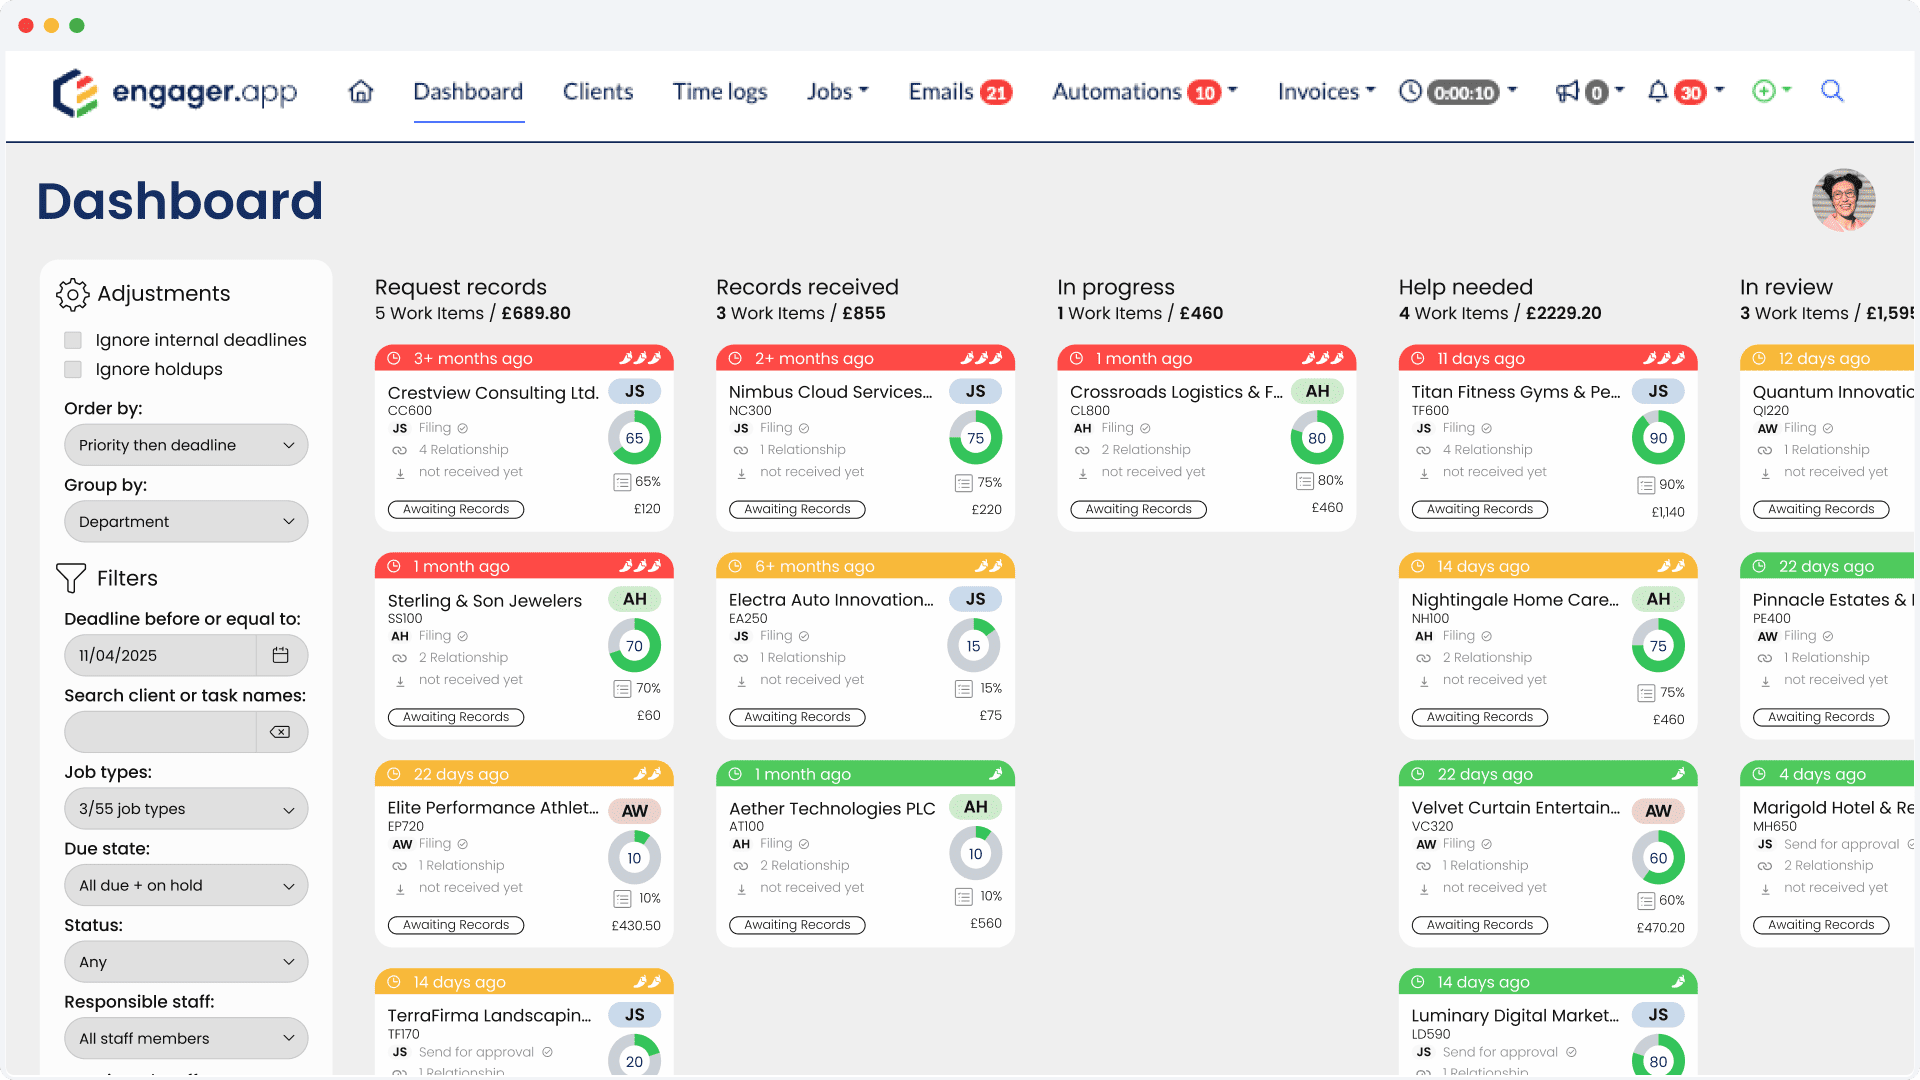Enable Ignore internal deadlines
Viewport: 1920px width, 1080px height.
(x=72, y=340)
